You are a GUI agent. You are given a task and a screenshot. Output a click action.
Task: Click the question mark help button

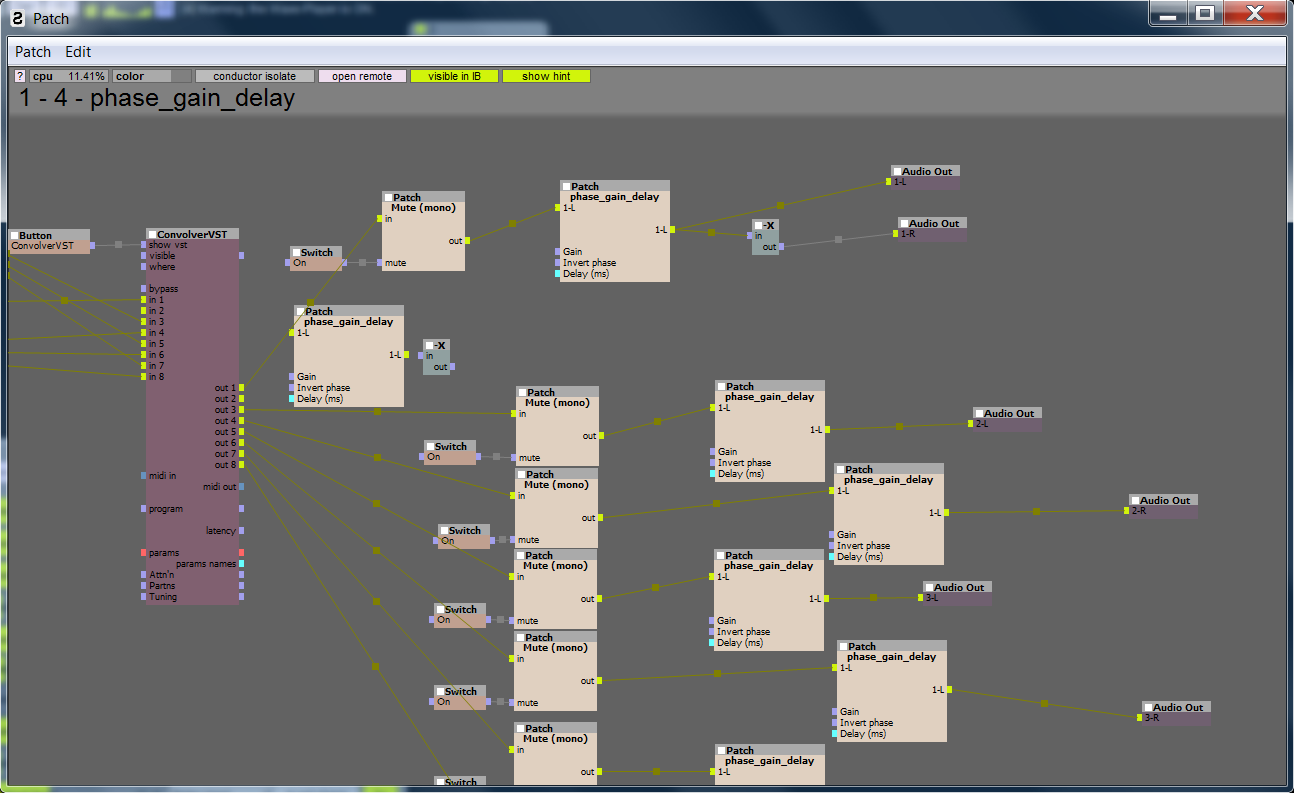(20, 76)
